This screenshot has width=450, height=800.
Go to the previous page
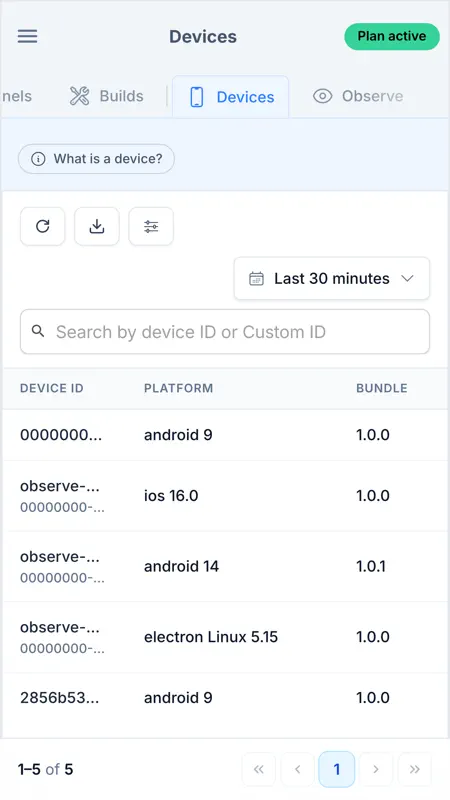click(297, 769)
